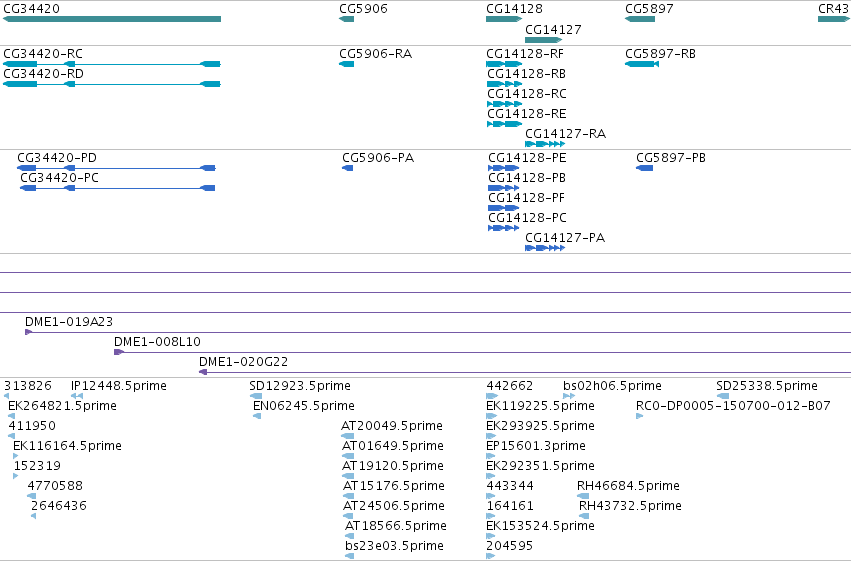Click EST AT15176.5prime
Image resolution: width=851 pixels, height=561 pixels.
[x=348, y=496]
